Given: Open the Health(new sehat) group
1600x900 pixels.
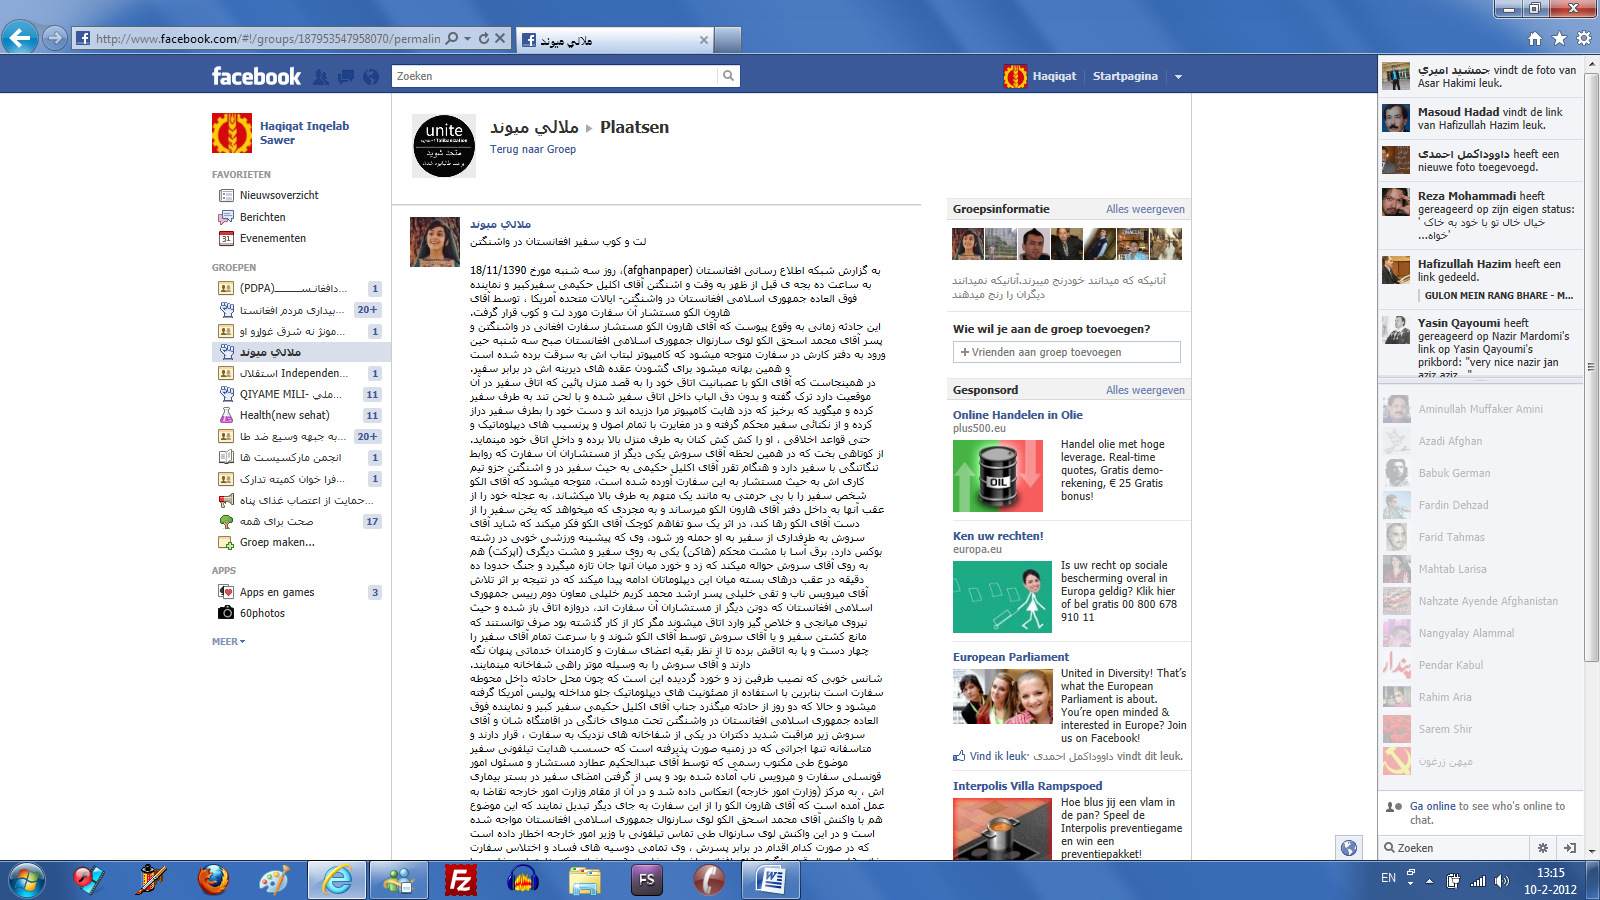Looking at the screenshot, I should point(284,415).
